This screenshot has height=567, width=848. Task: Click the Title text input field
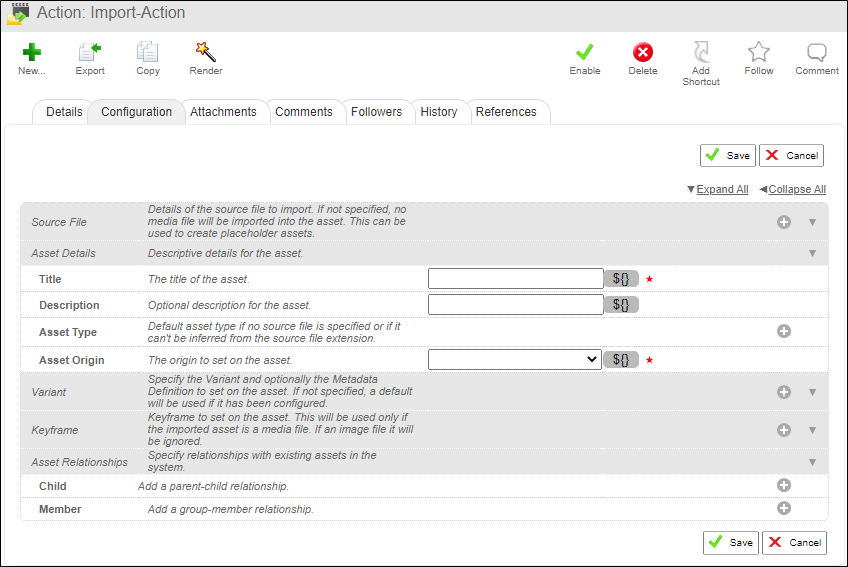(515, 279)
